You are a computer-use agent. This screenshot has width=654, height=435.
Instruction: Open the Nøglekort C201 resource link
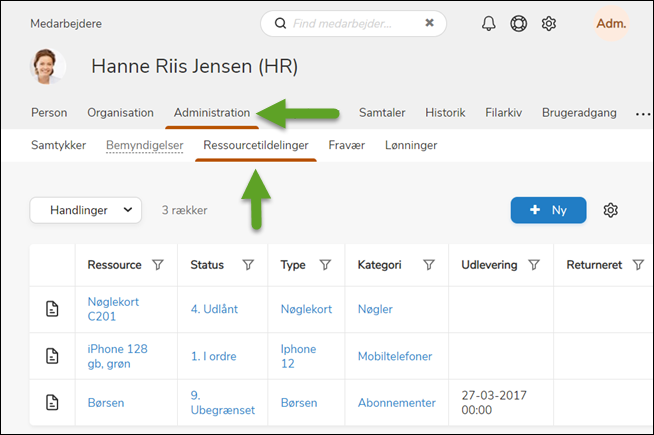(113, 310)
